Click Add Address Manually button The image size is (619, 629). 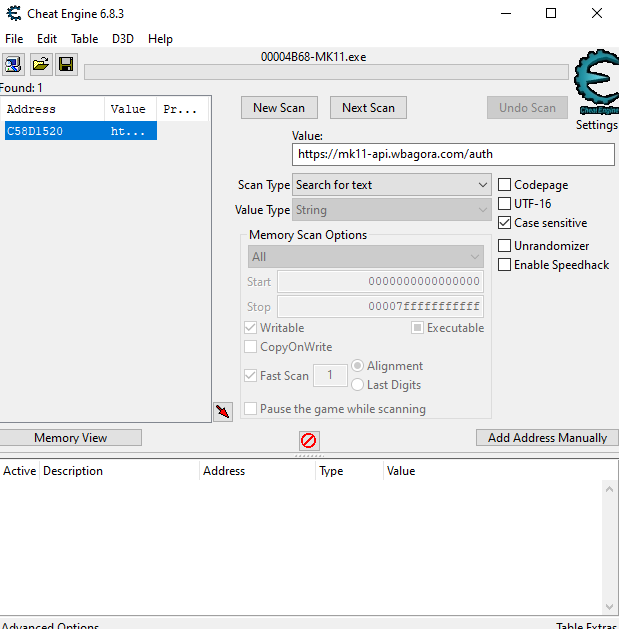[x=547, y=438]
